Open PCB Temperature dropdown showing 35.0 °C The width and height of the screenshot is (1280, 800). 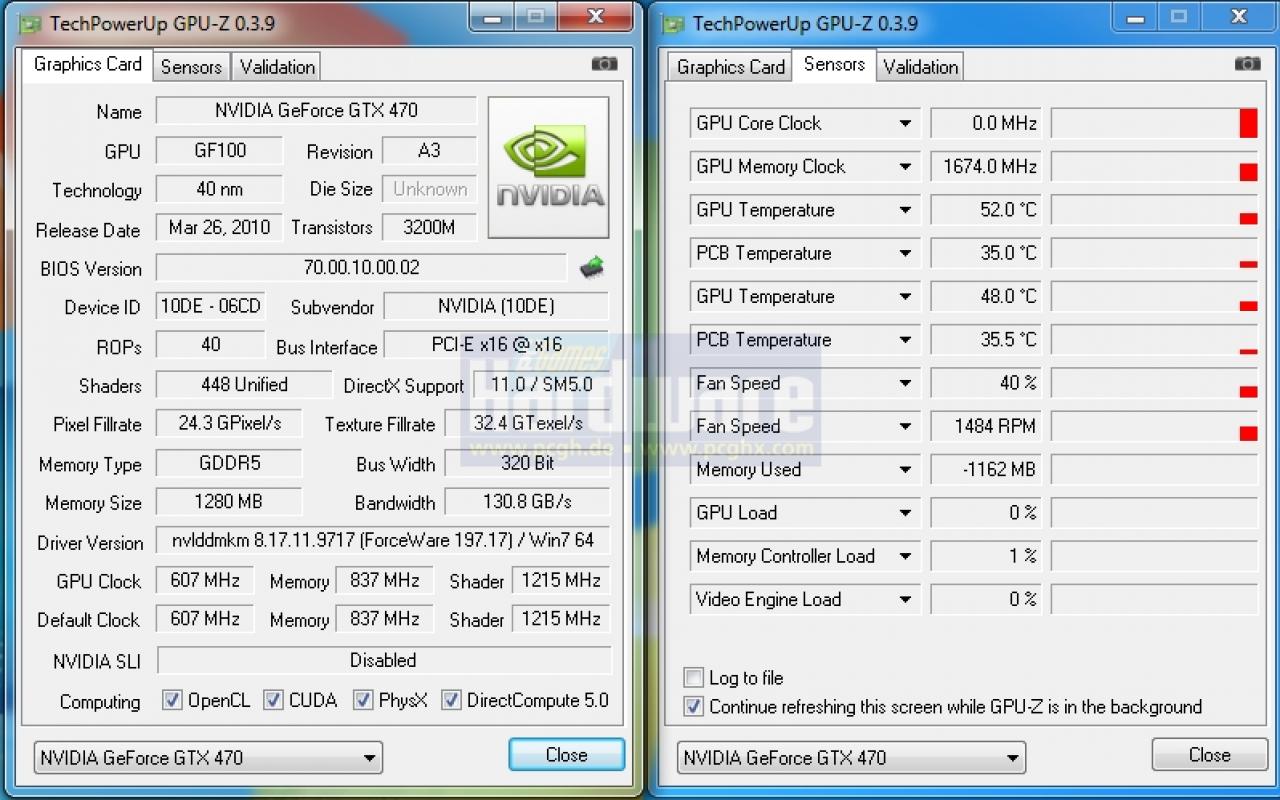[x=904, y=253]
